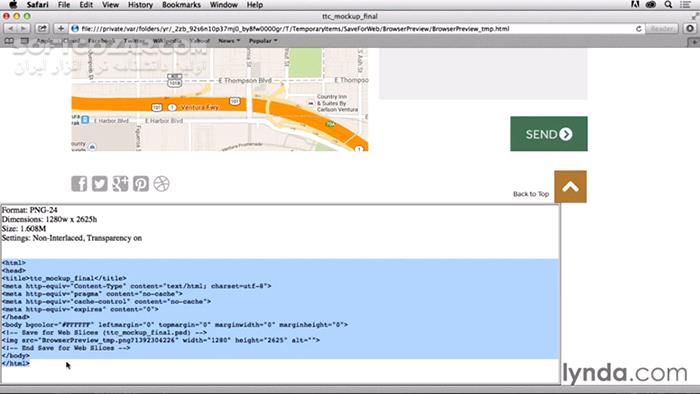
Task: Click the 'Format: PNG-24' text
Action: tap(29, 210)
